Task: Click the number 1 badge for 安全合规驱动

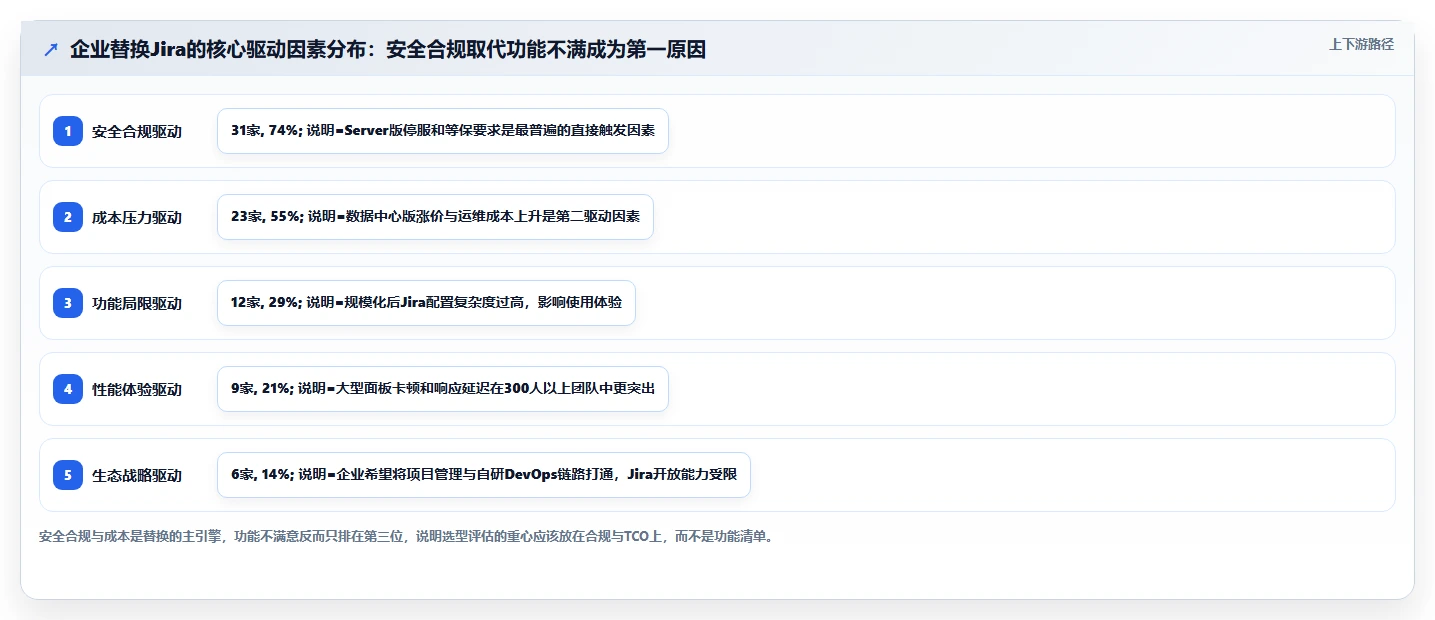Action: [68, 131]
